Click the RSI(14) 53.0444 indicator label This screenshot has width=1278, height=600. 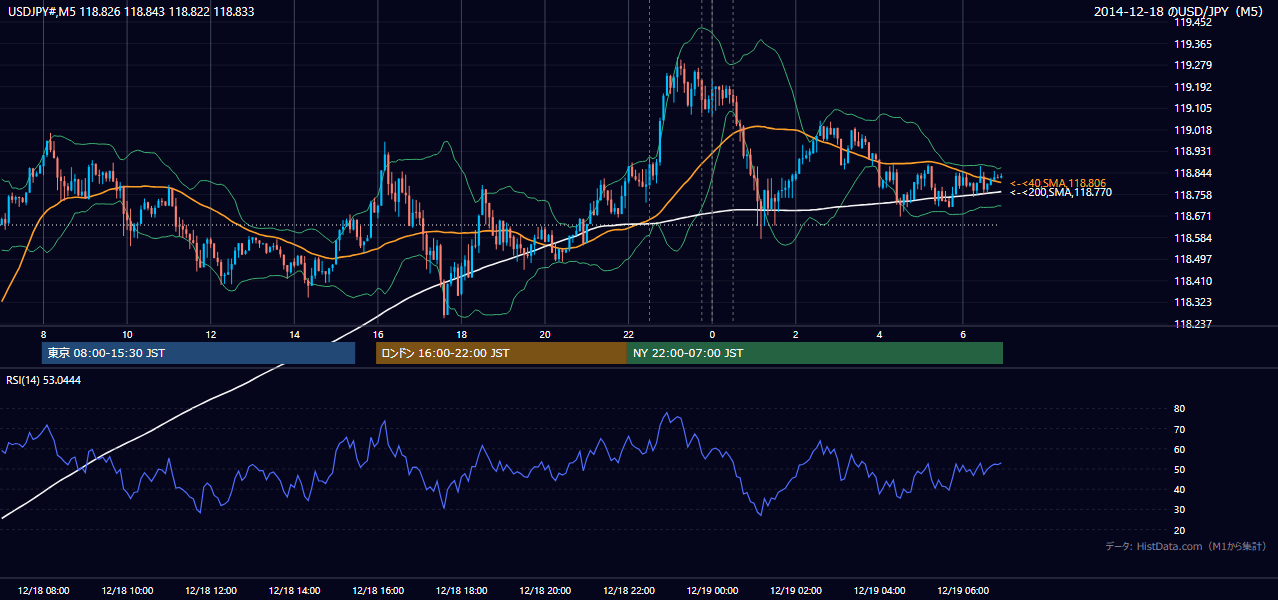point(44,379)
